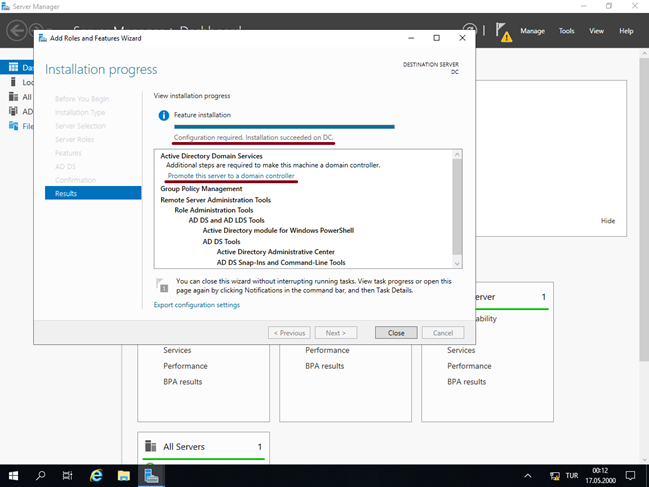Open the View menu
This screenshot has height=487, width=649.
point(596,31)
